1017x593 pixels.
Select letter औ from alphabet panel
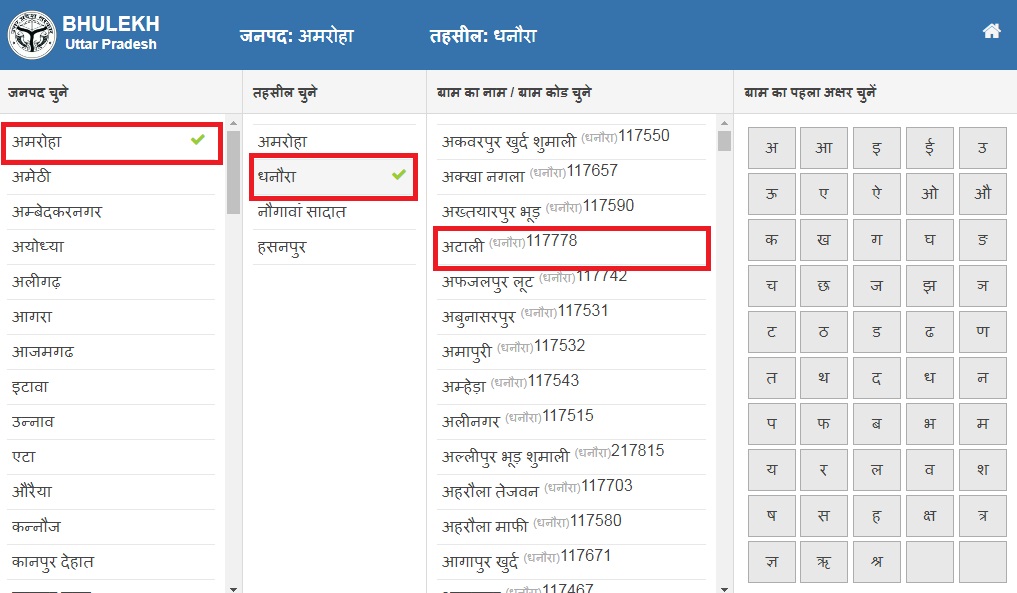(983, 193)
